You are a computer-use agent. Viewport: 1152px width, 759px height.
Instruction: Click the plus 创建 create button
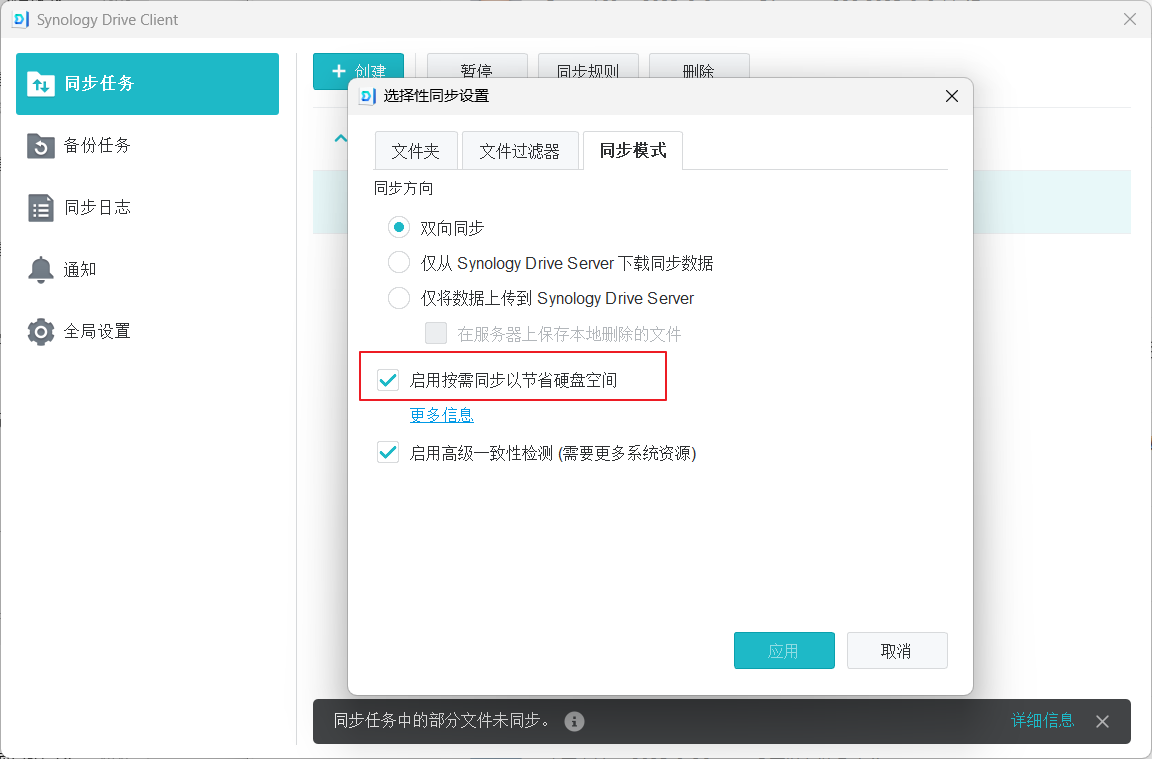point(359,71)
